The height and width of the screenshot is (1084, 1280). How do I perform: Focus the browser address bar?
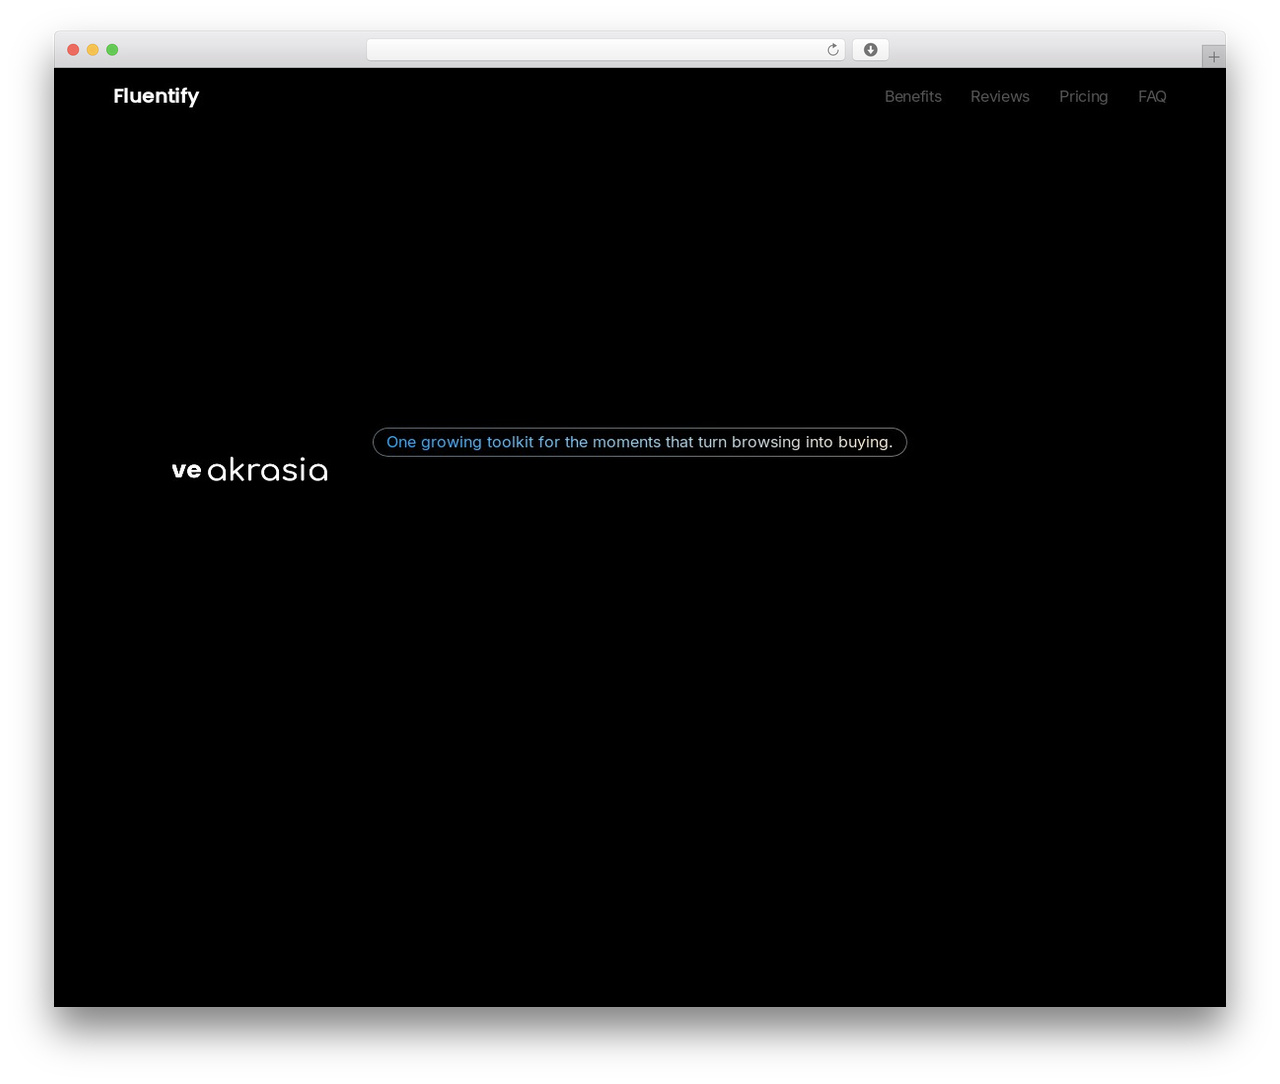606,50
